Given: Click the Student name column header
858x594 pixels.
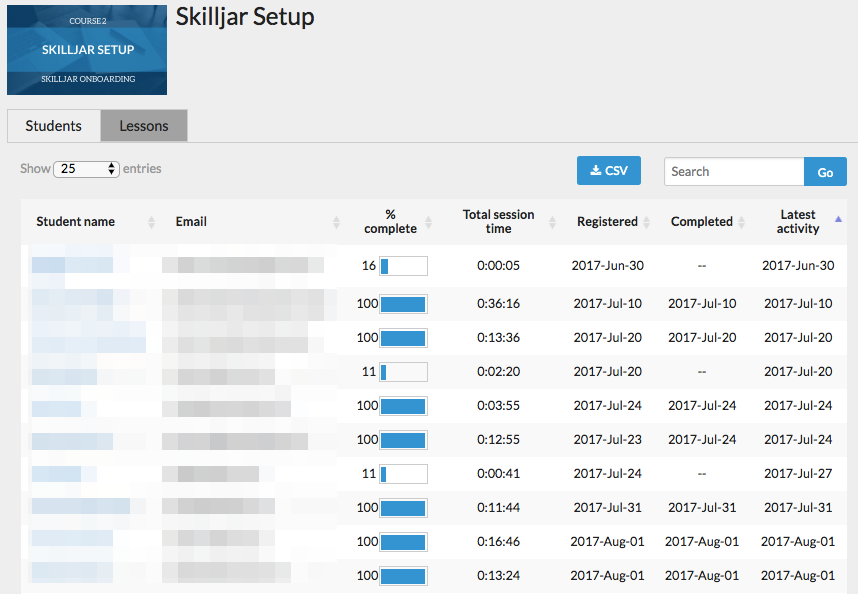Looking at the screenshot, I should click(x=76, y=222).
